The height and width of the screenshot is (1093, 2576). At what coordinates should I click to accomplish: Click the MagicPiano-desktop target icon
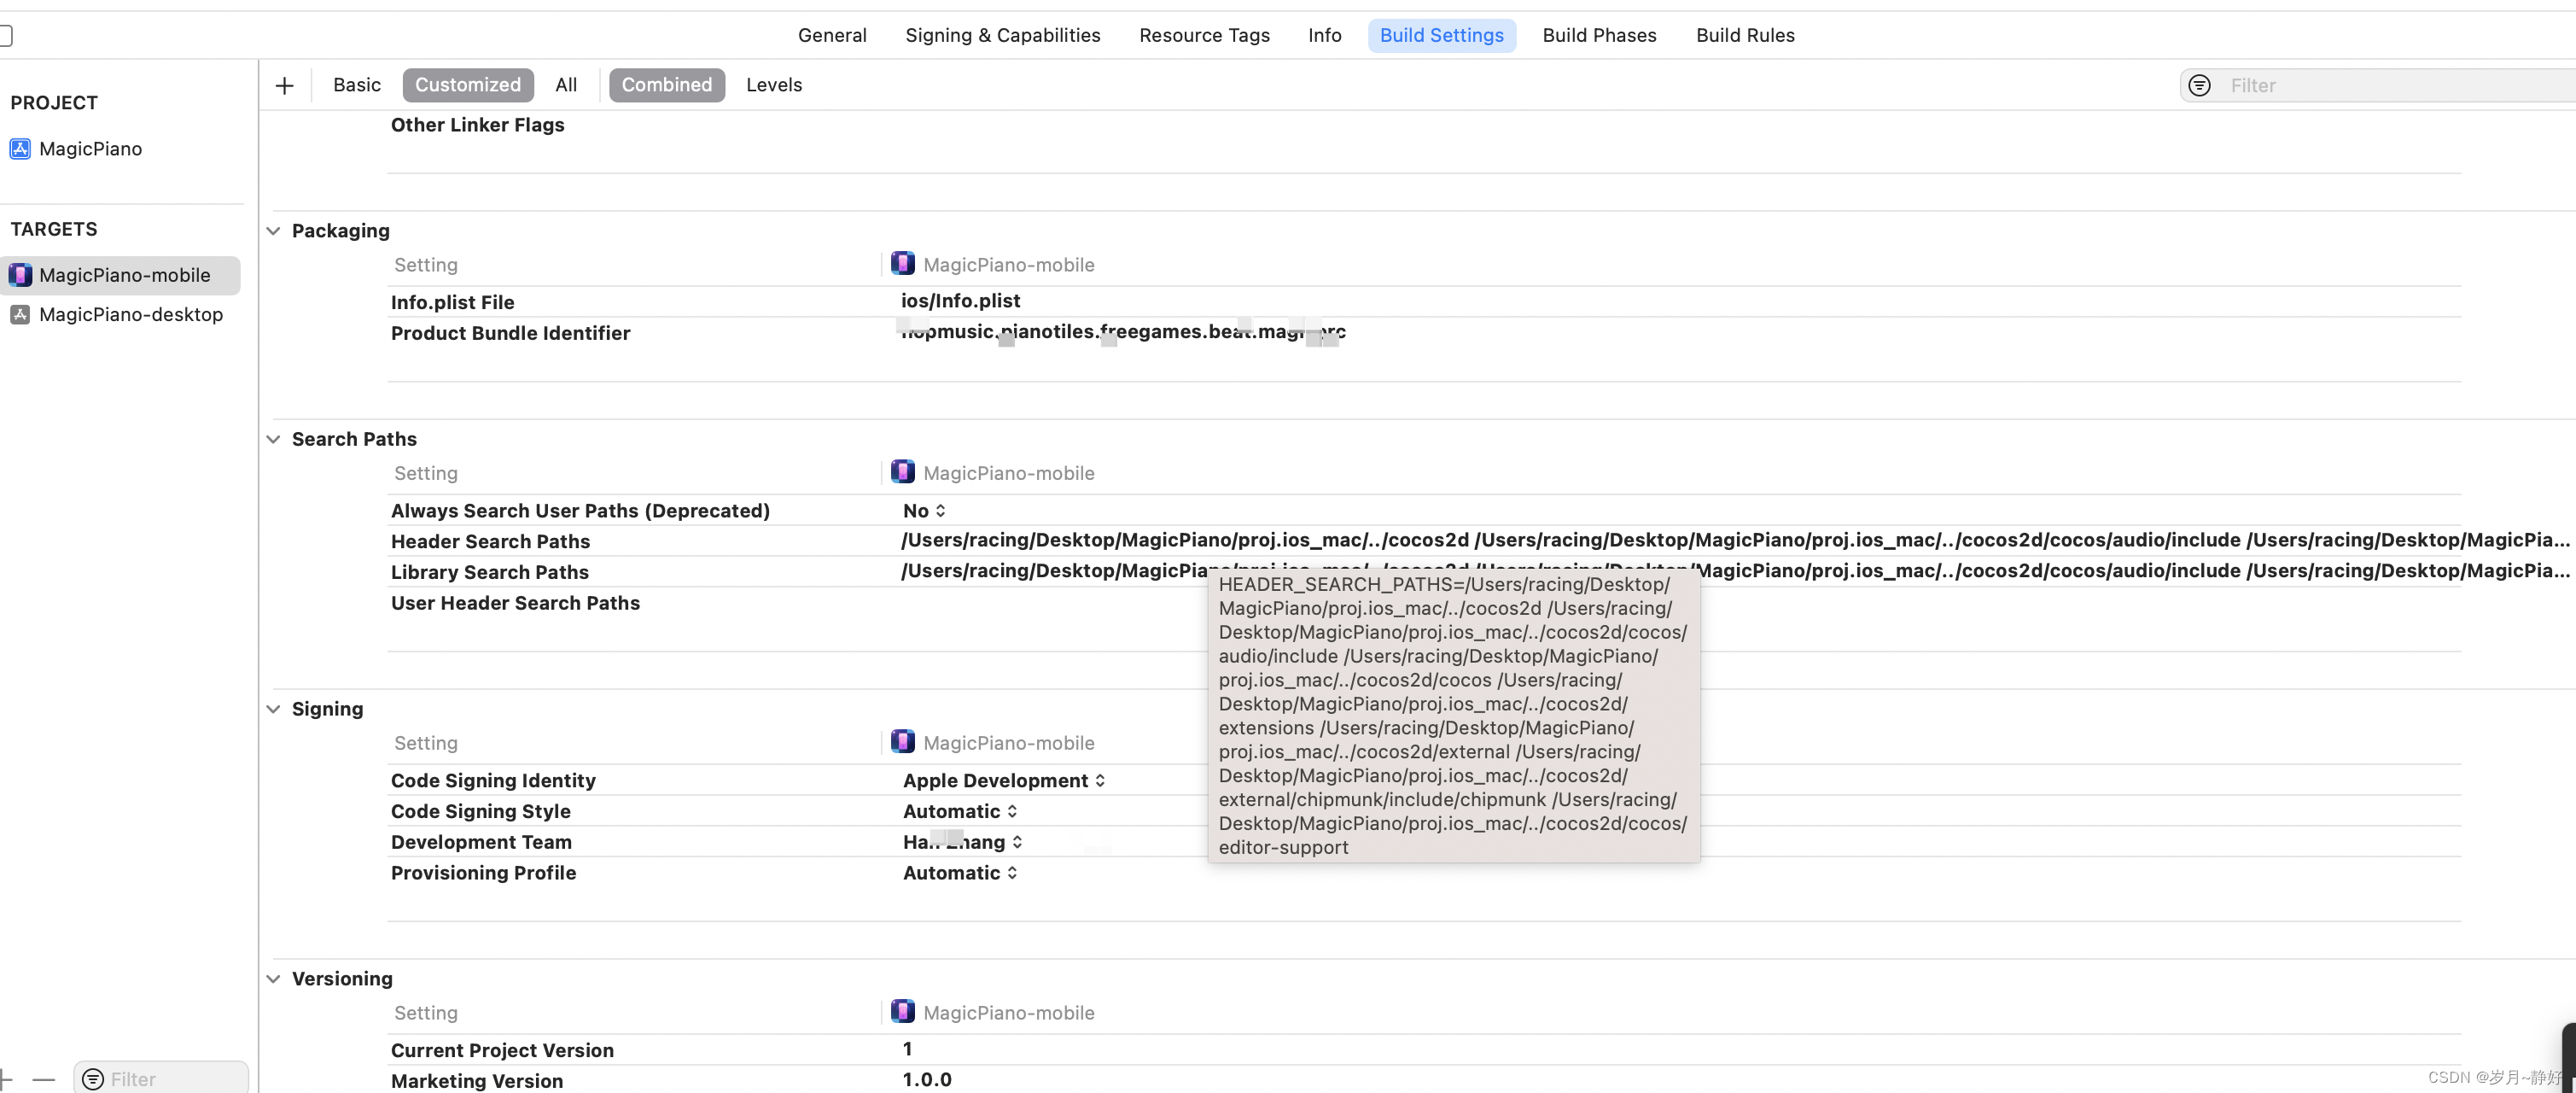coord(20,314)
